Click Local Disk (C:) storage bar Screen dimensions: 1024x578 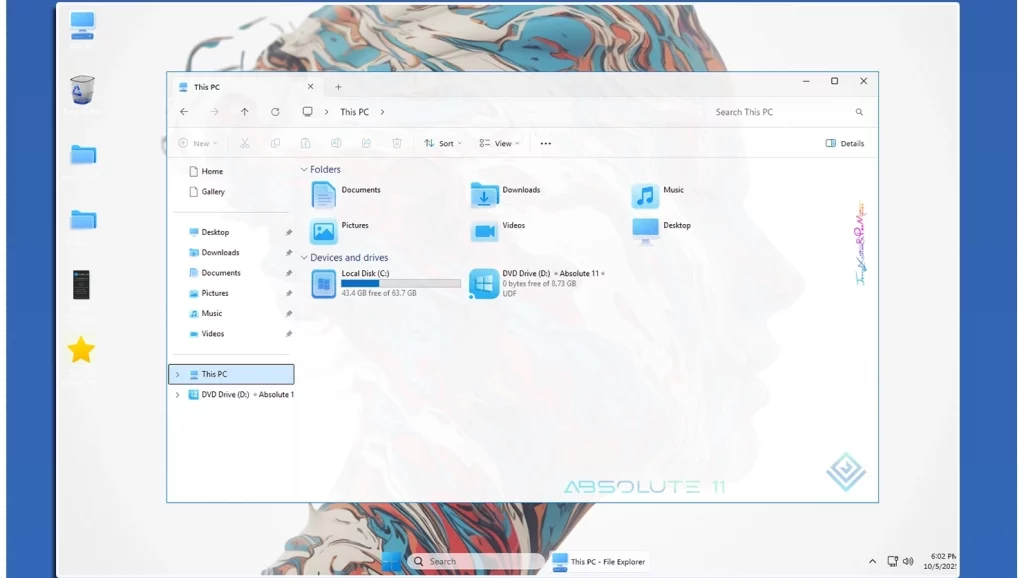pos(400,283)
